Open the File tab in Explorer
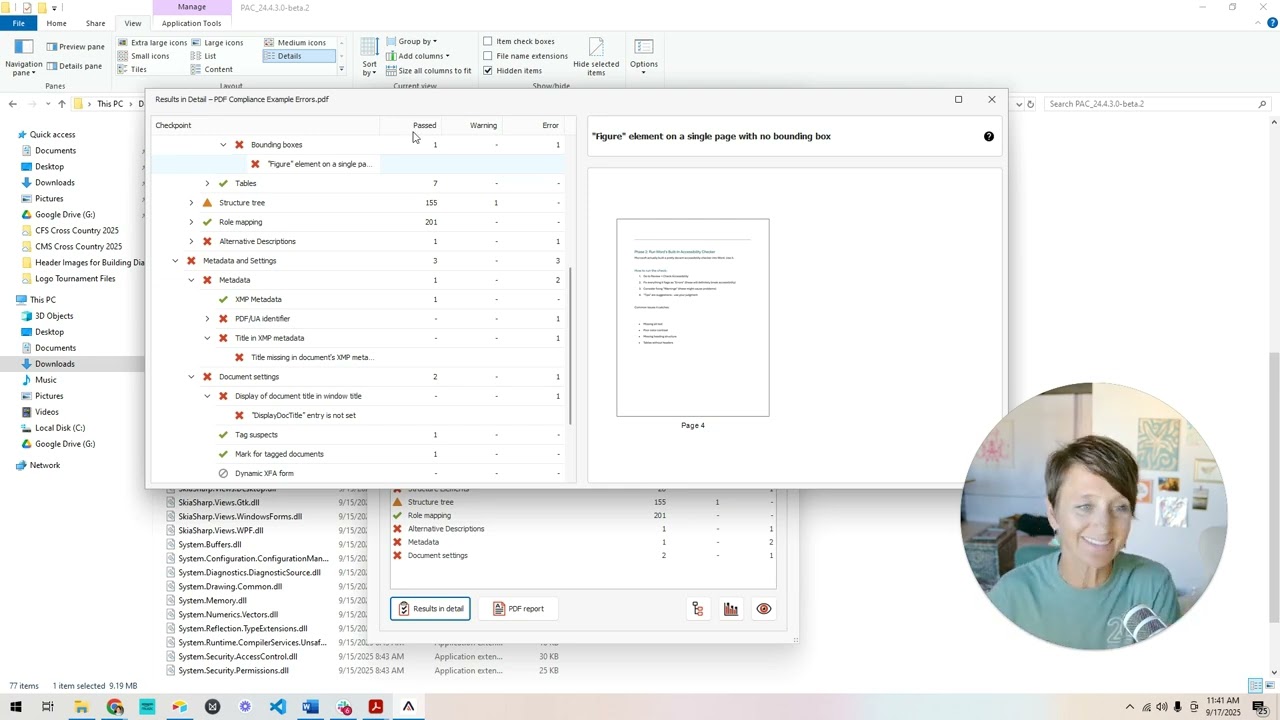 (18, 23)
